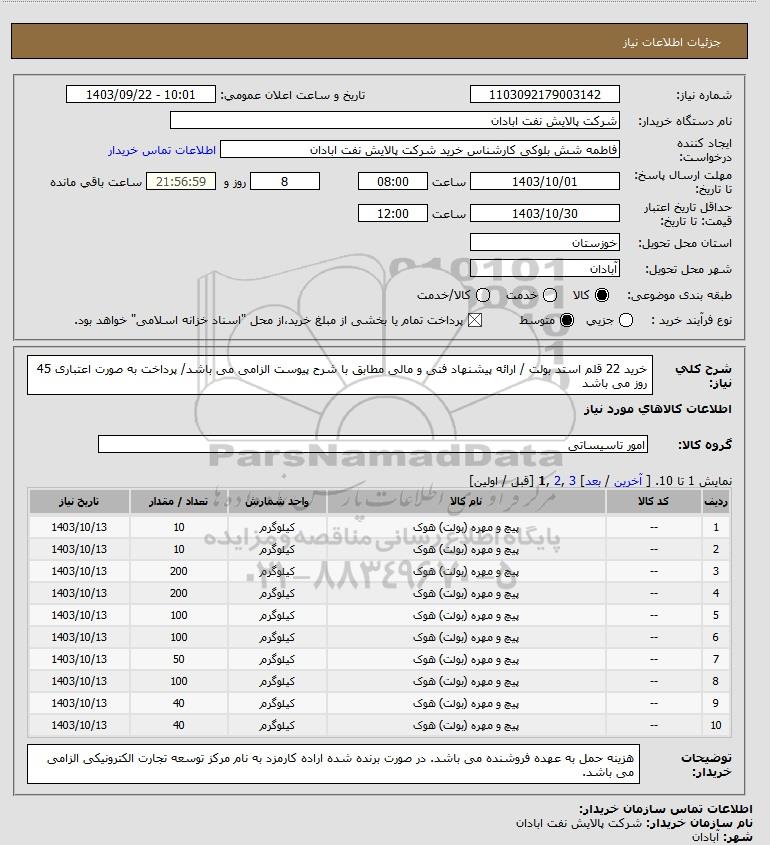Click the شماره نیاز number field
Image resolution: width=770 pixels, height=845 pixels.
tap(545, 94)
